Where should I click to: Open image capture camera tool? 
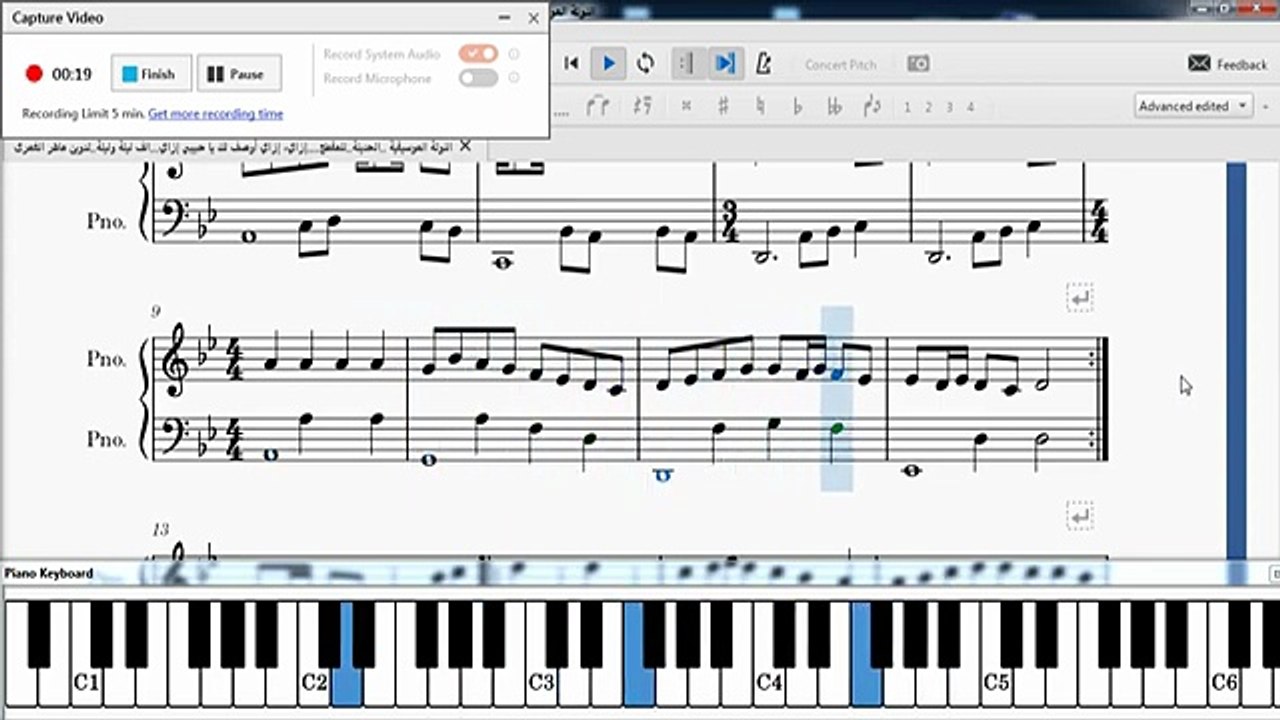pos(918,64)
